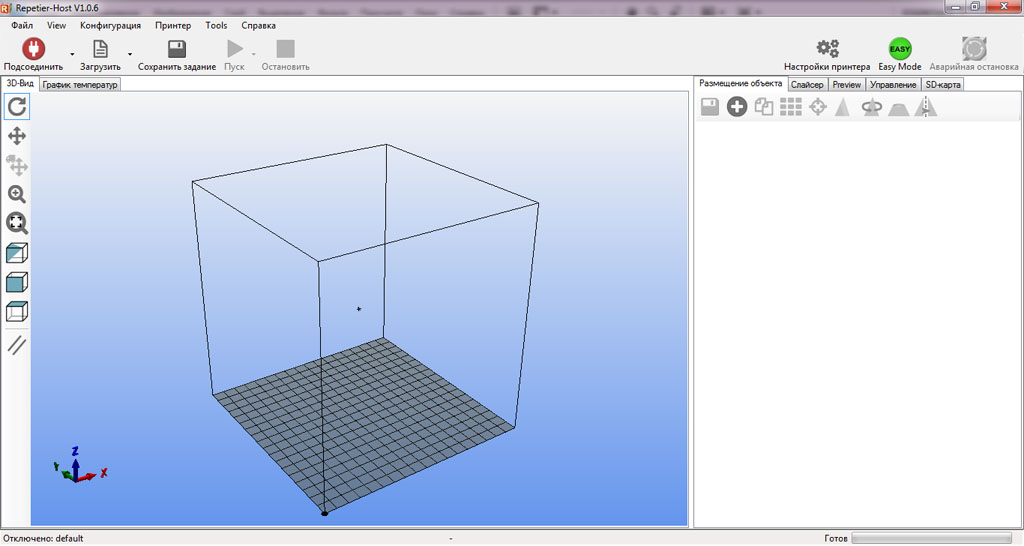
Task: Open the График температур tab
Action: (x=80, y=85)
